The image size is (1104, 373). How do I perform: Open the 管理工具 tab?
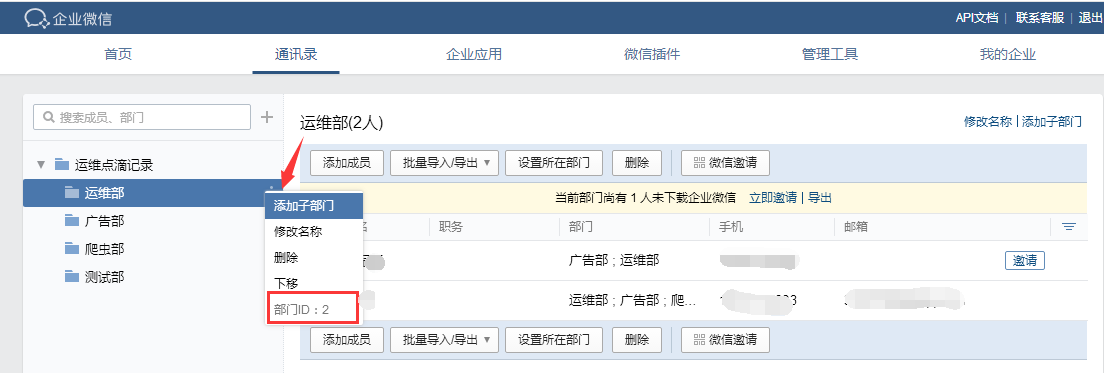coord(829,54)
